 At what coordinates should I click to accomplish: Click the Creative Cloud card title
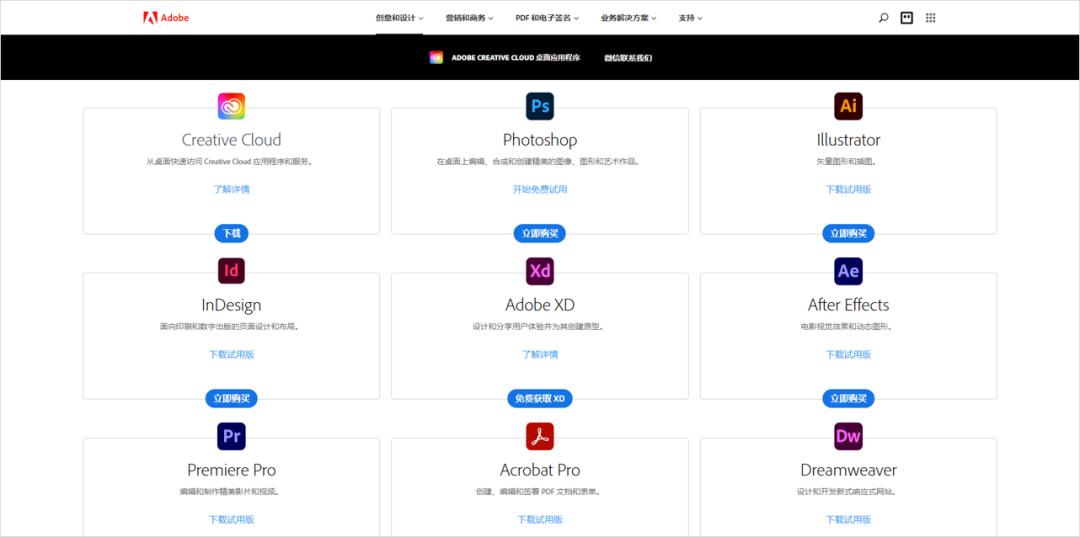231,140
